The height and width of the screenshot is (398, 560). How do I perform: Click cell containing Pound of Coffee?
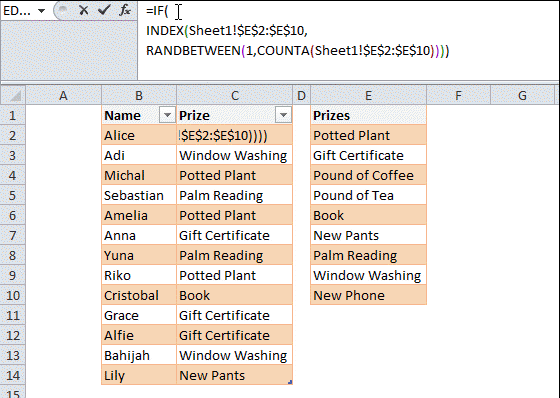tap(368, 175)
